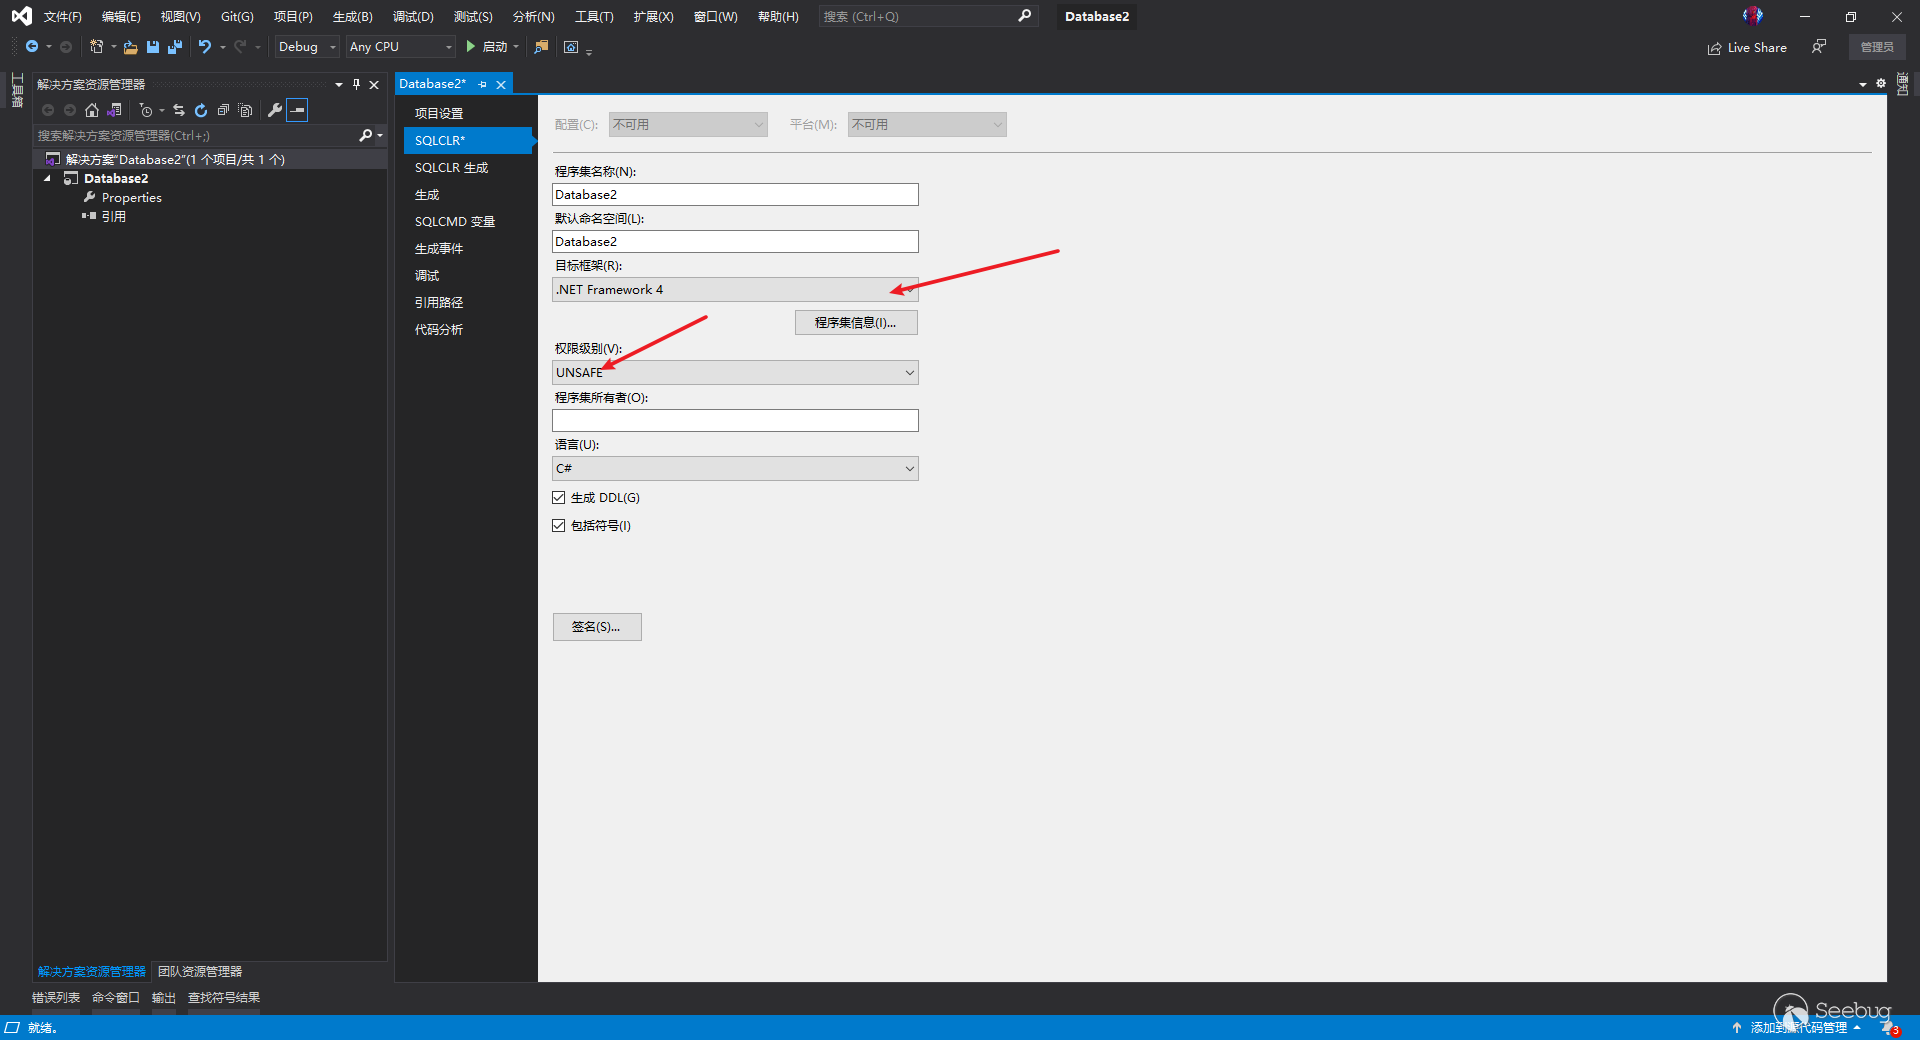Open the 生成(B) Build menu
The image size is (1920, 1040).
tap(352, 17)
